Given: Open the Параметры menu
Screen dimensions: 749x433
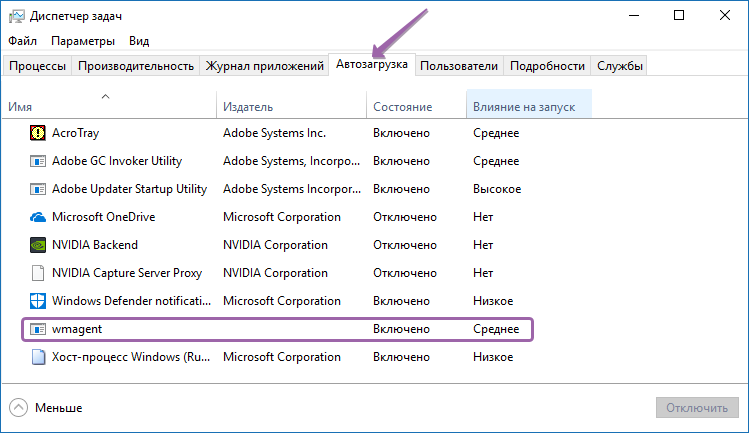Looking at the screenshot, I should 84,41.
